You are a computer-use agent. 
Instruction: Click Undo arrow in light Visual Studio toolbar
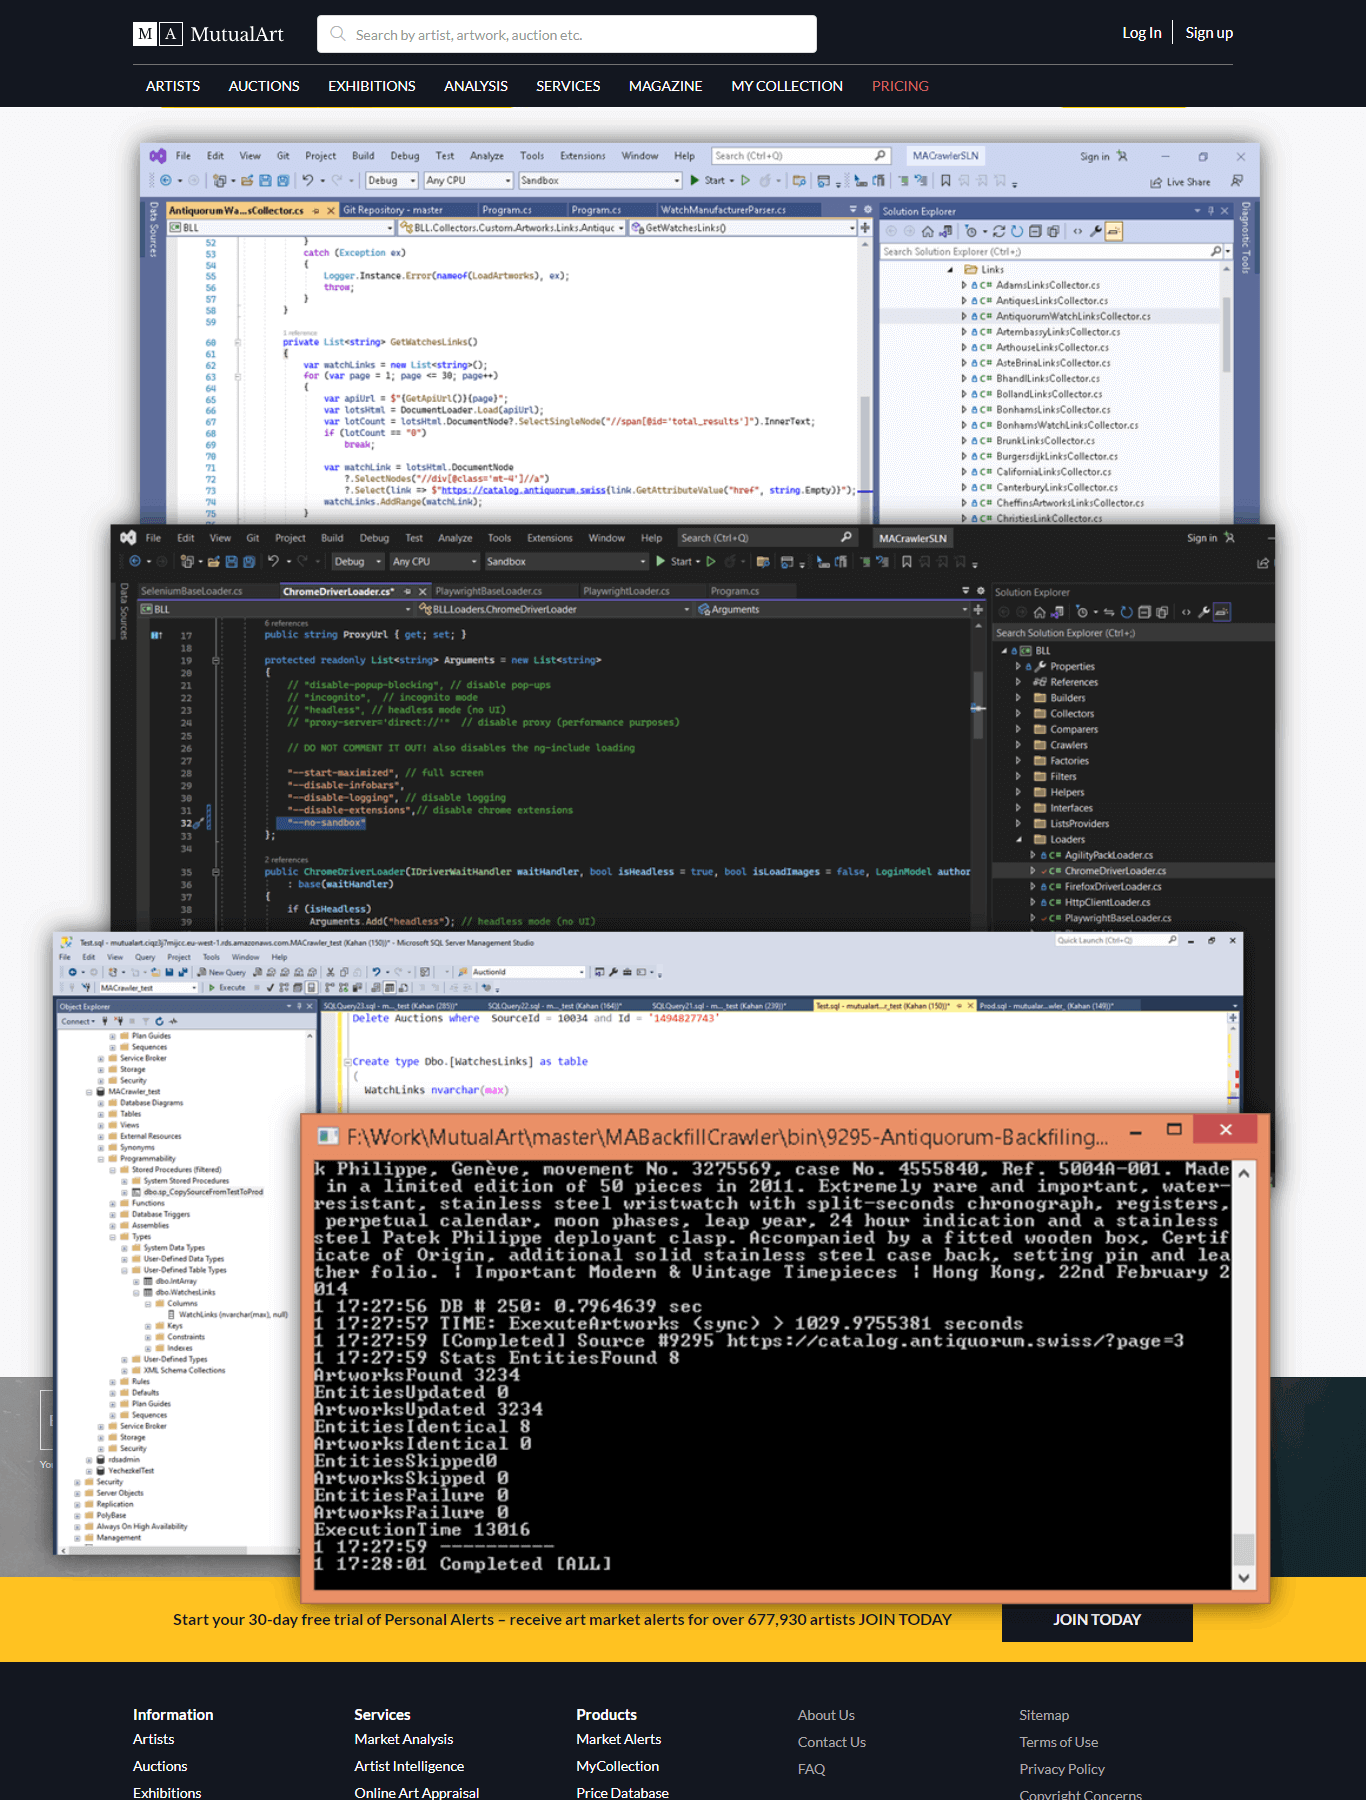coord(308,181)
